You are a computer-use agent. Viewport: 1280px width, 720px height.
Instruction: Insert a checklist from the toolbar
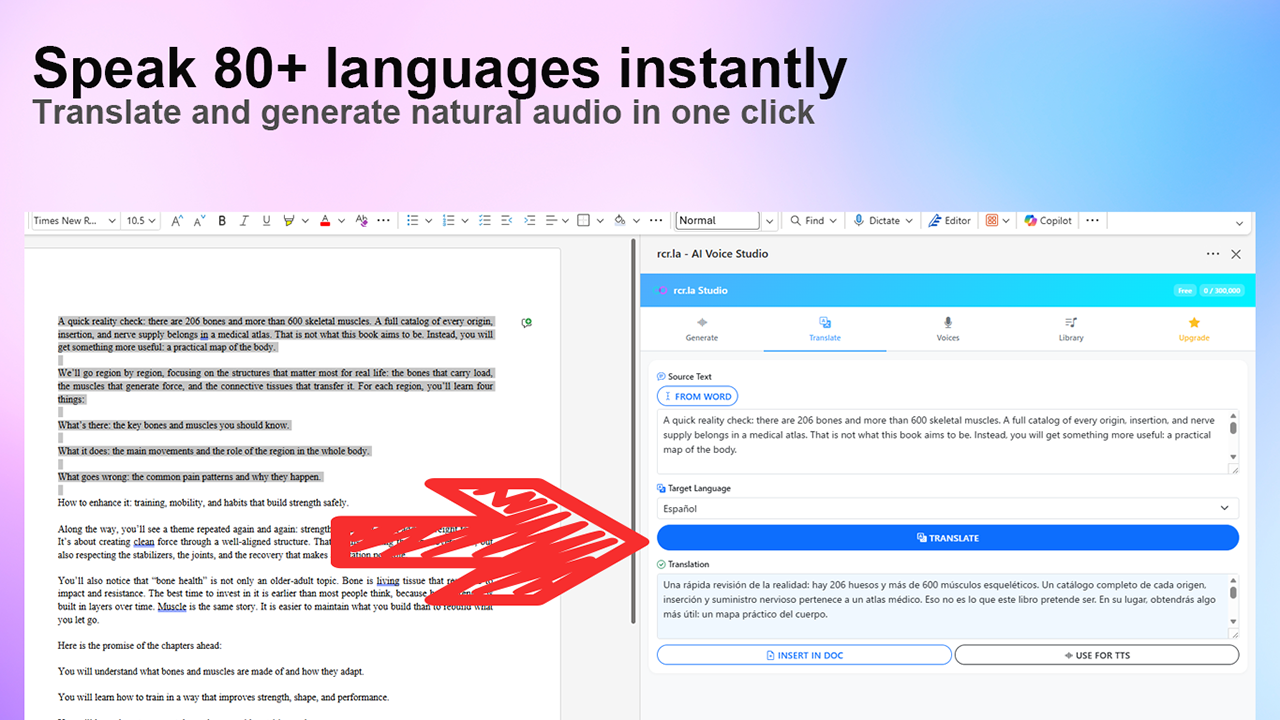[484, 221]
